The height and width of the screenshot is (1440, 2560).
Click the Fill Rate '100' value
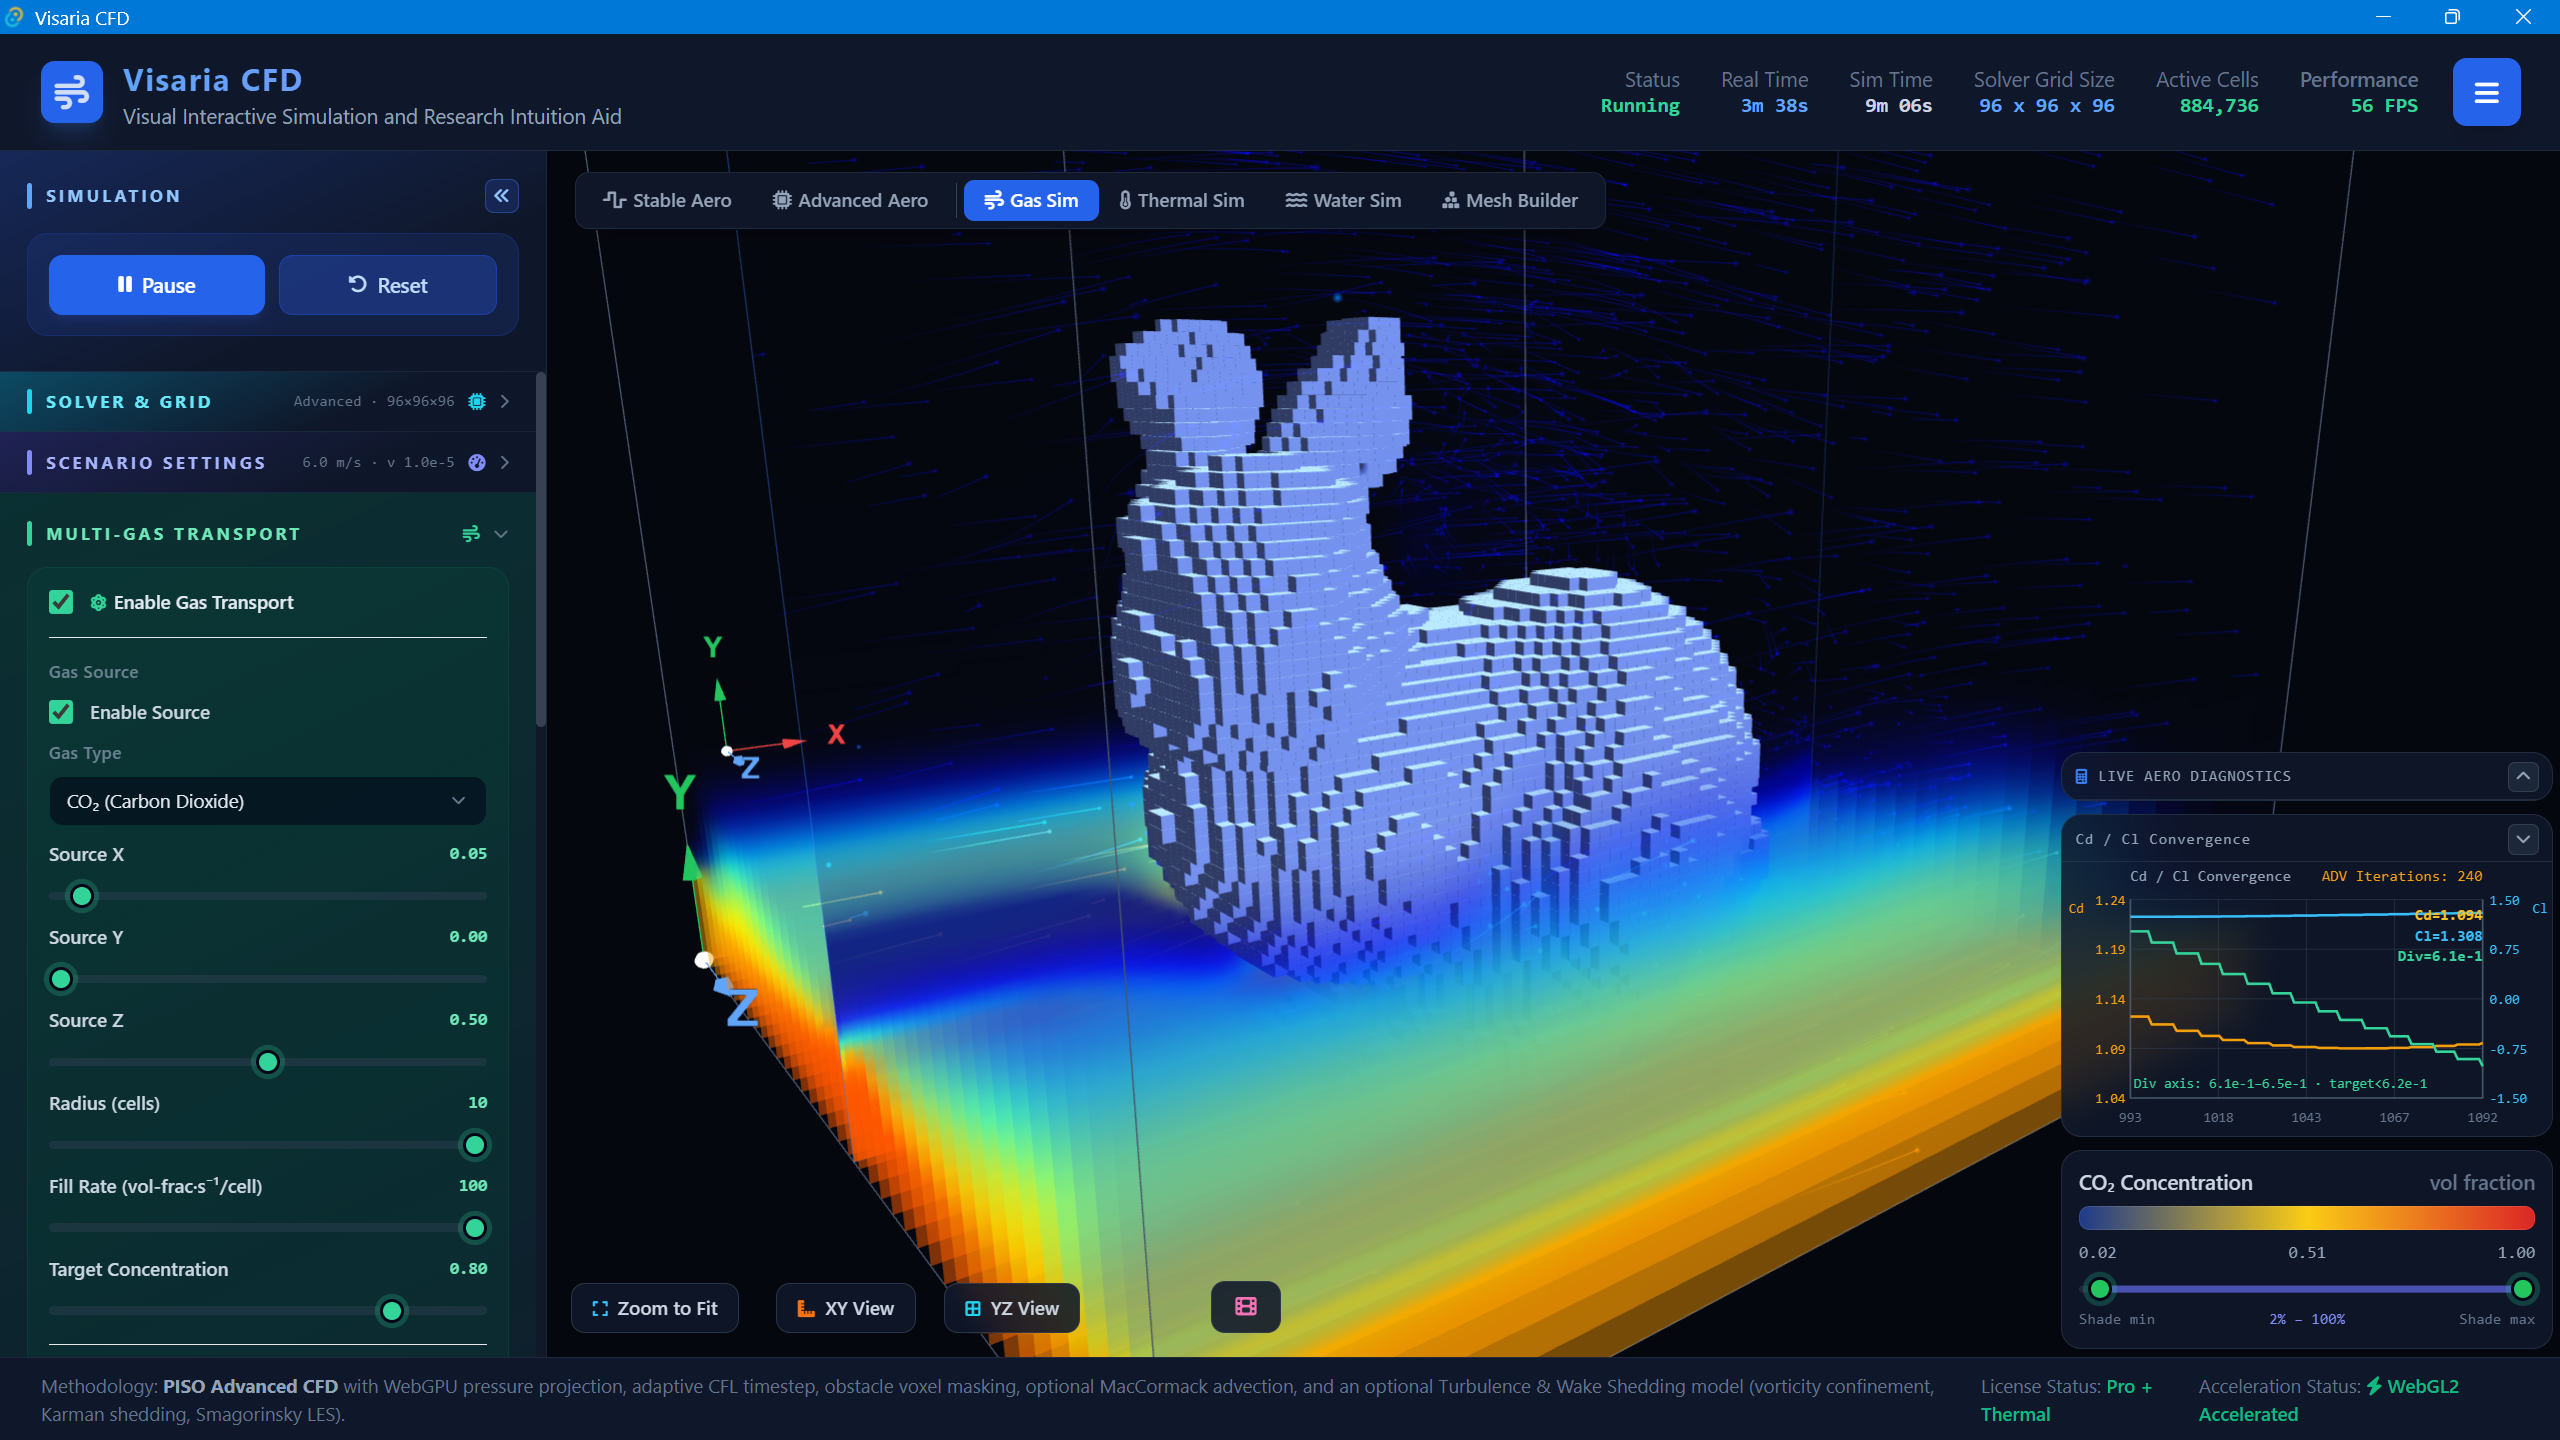[x=473, y=1186]
